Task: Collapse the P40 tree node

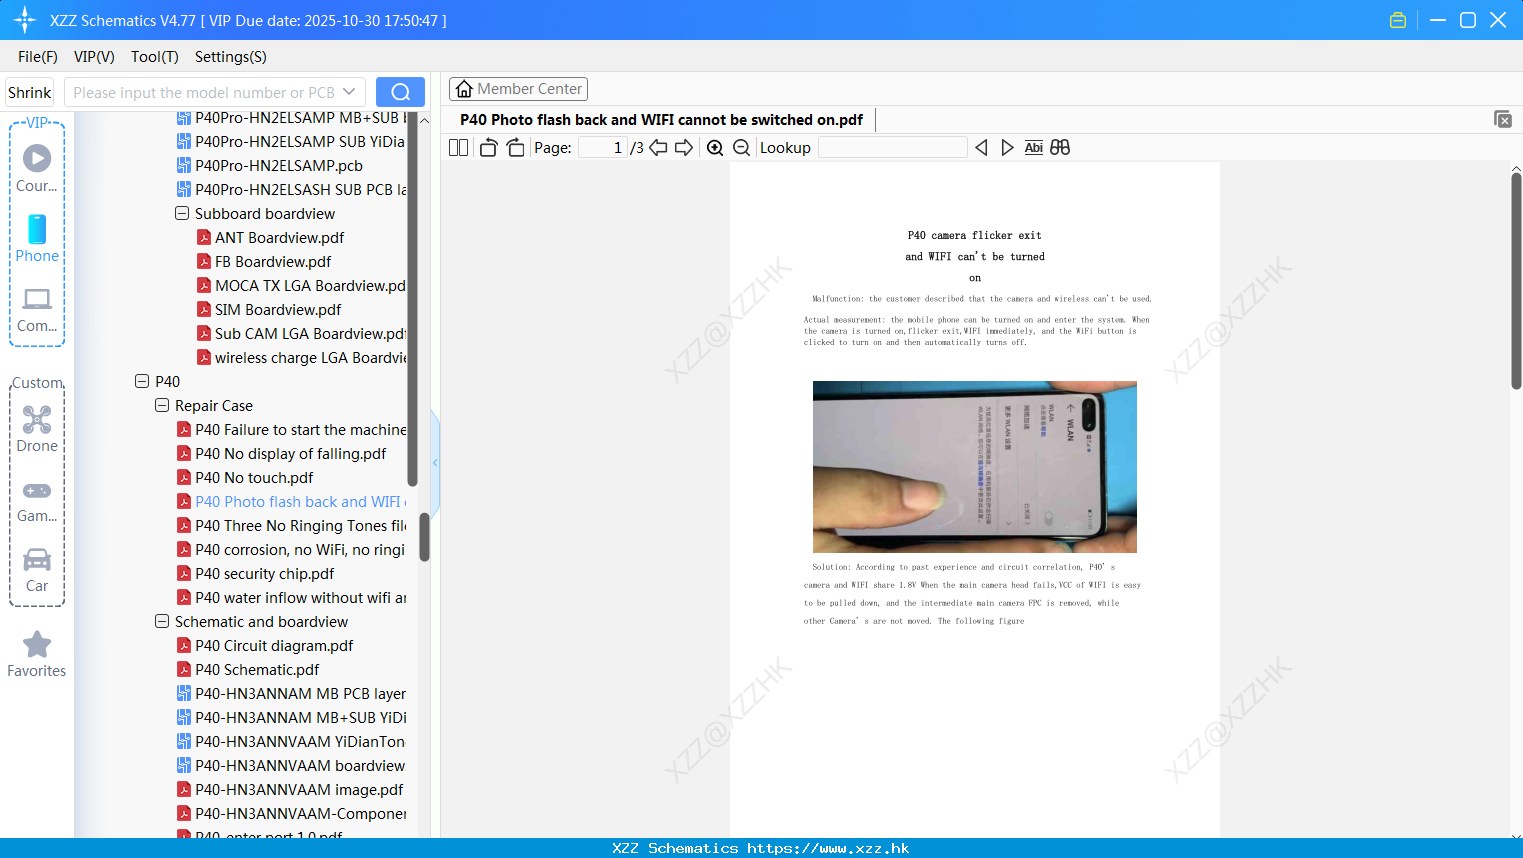Action: (x=142, y=381)
